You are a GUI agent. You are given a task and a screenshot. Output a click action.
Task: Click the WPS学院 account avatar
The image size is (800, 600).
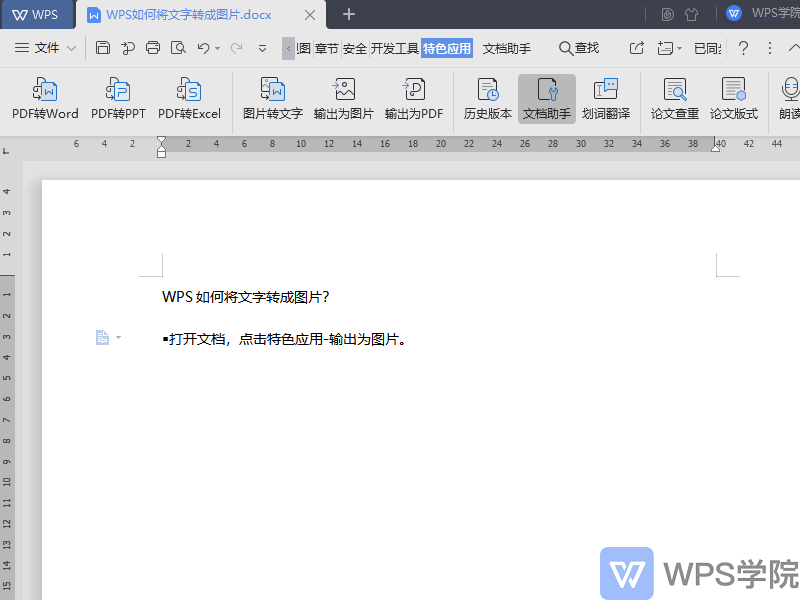pos(734,14)
